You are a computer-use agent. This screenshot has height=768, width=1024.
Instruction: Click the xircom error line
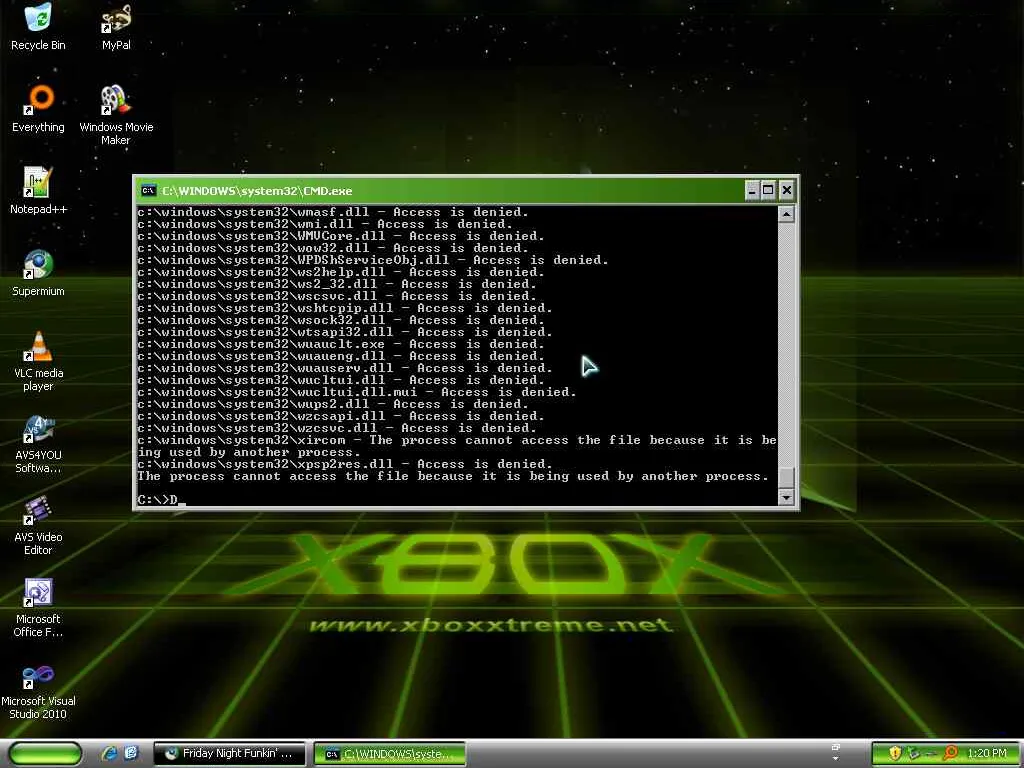click(x=456, y=446)
